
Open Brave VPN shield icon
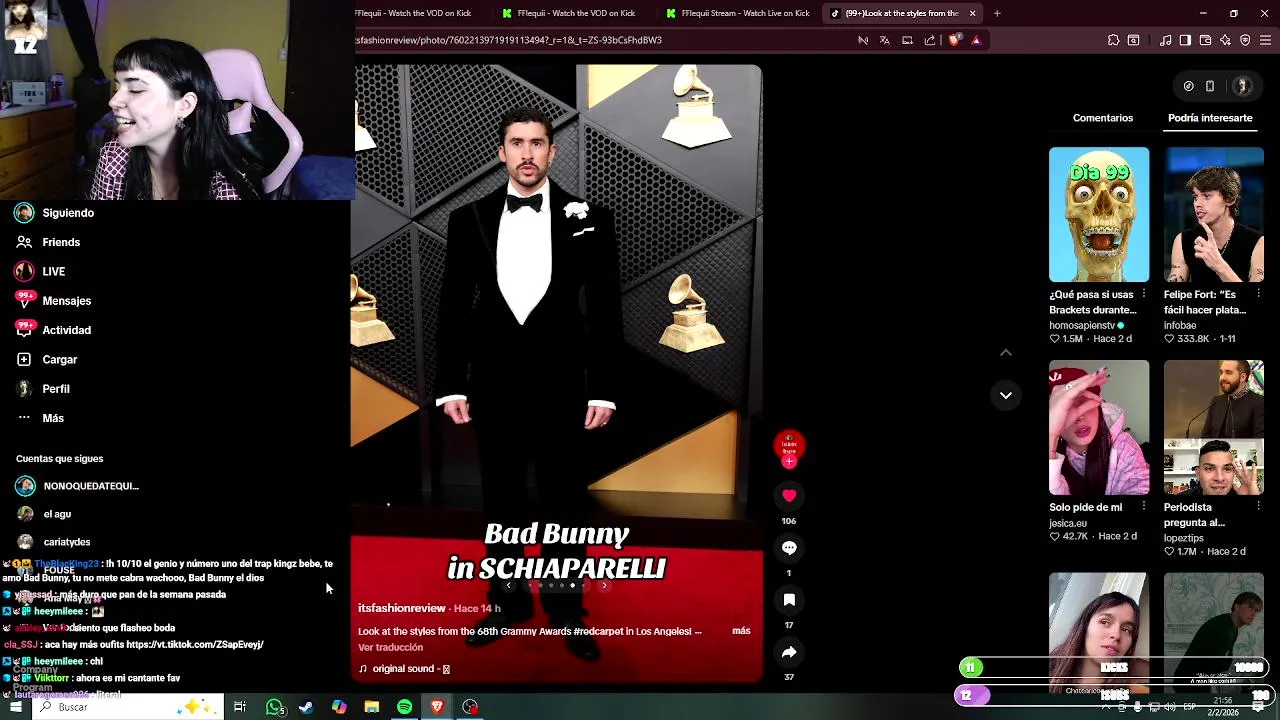click(1245, 40)
